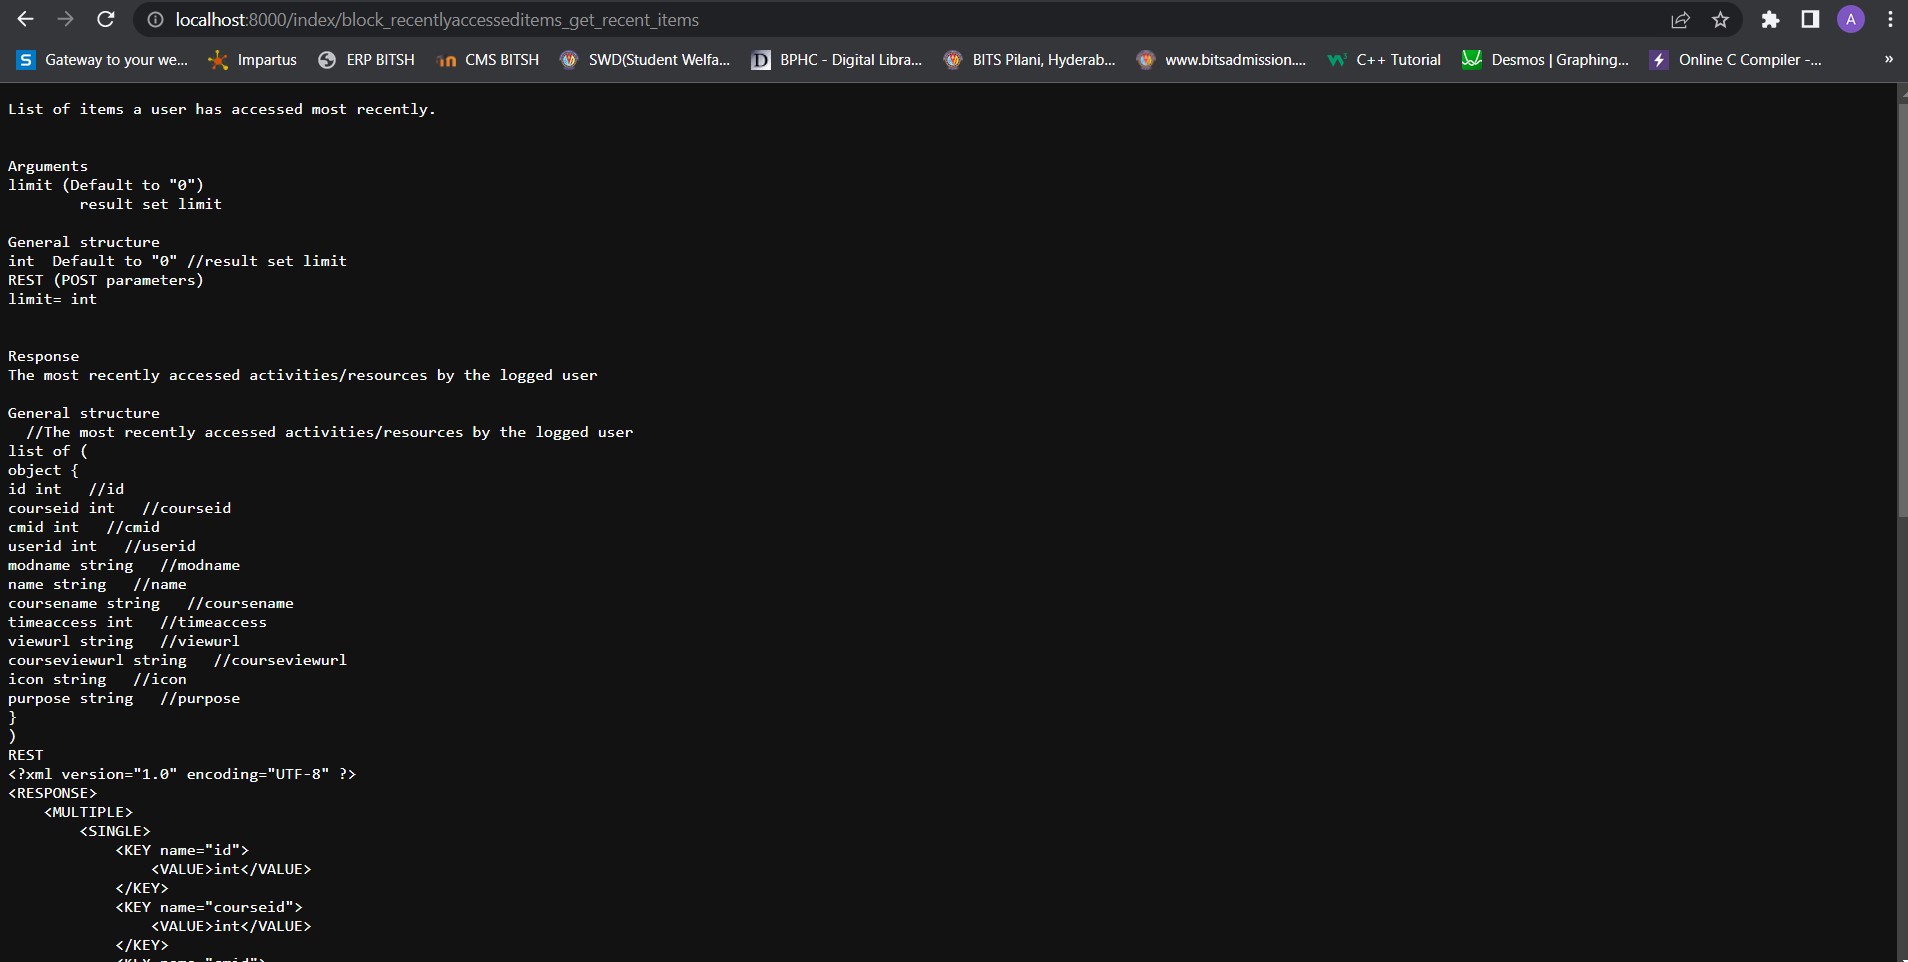This screenshot has height=962, width=1908.
Task: Open Chrome's three-dot menu
Action: click(1890, 19)
